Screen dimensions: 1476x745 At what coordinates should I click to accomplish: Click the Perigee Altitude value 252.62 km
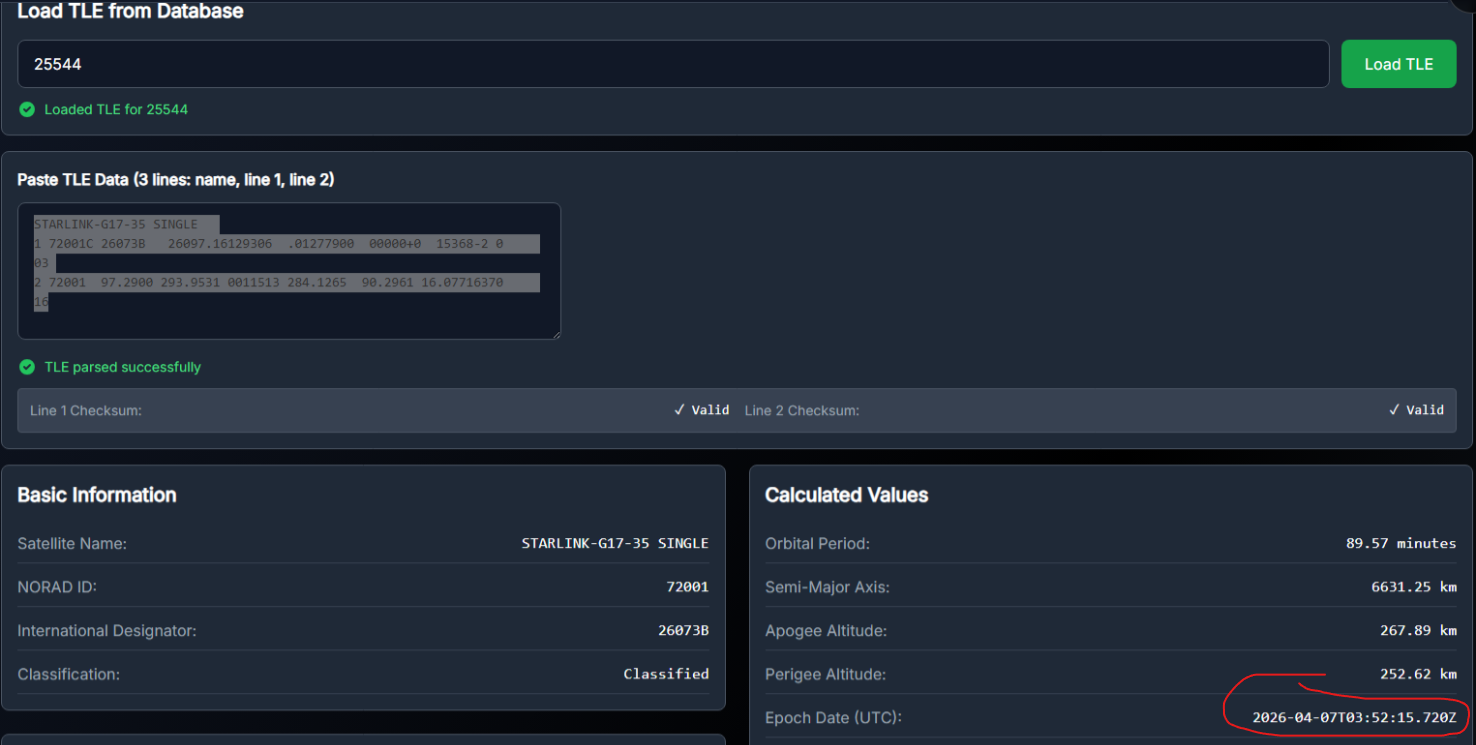(x=1417, y=674)
